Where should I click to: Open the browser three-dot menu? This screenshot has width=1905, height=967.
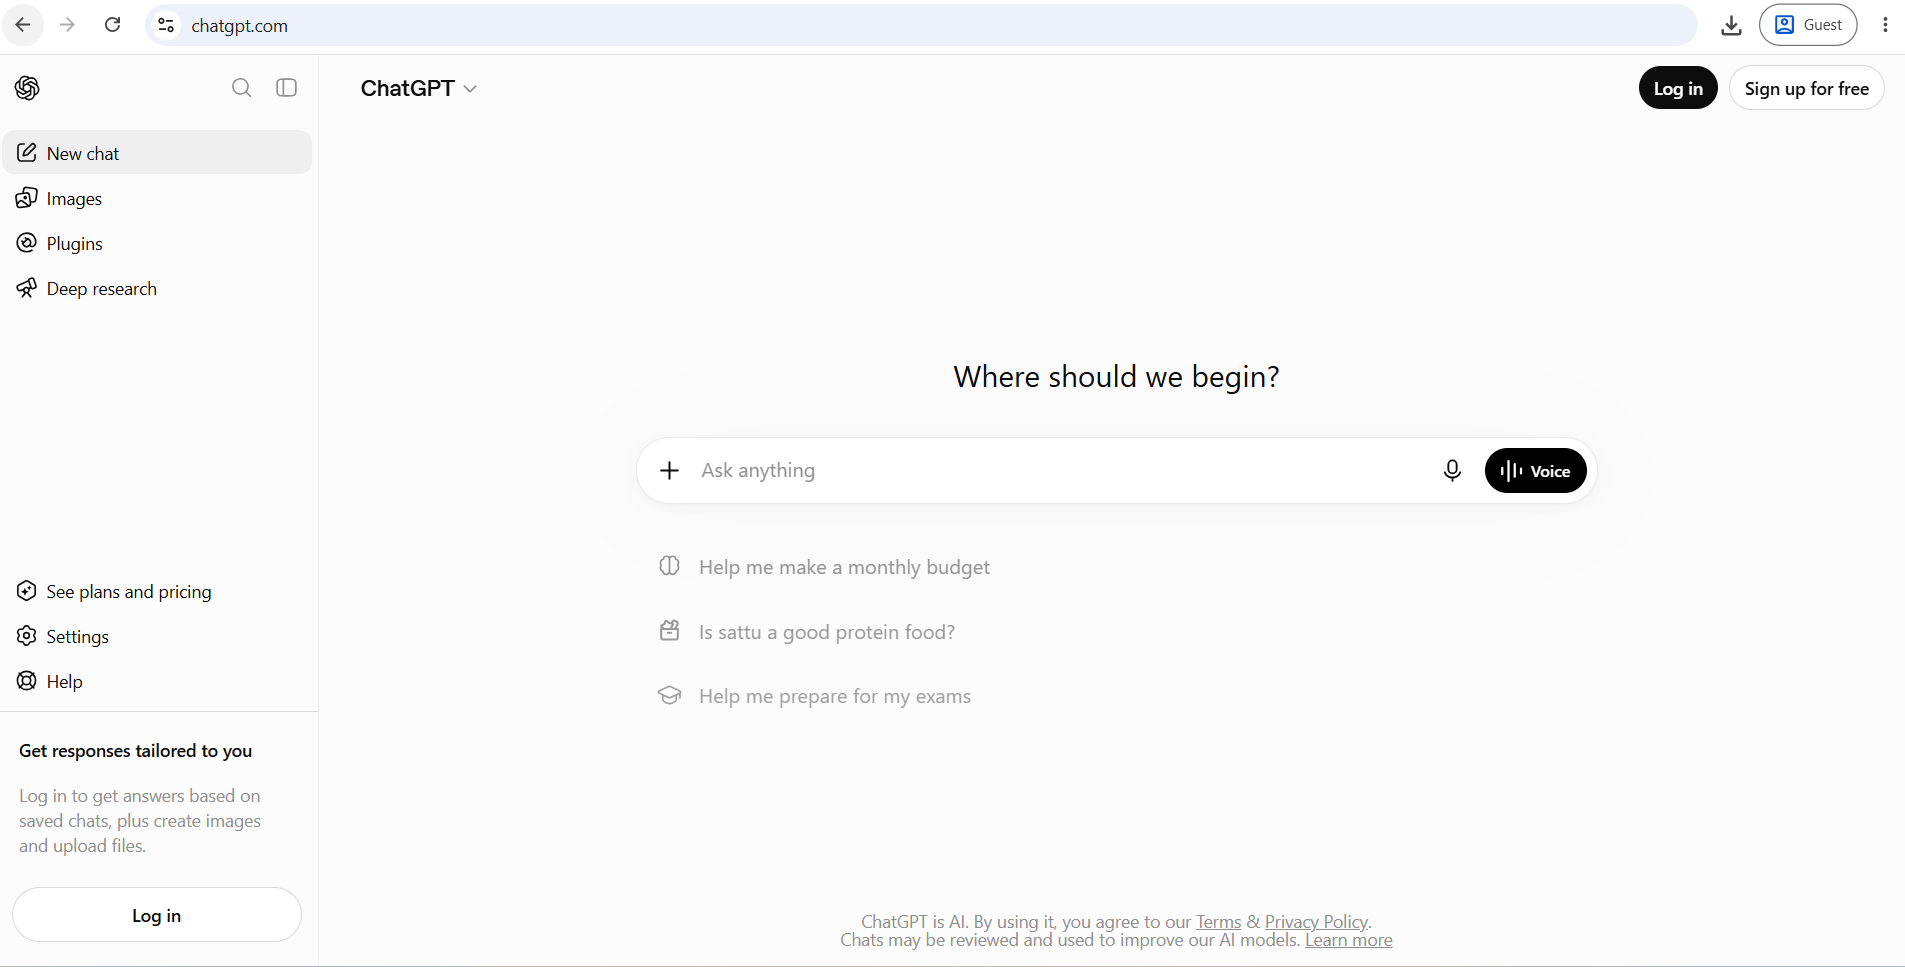click(1885, 25)
